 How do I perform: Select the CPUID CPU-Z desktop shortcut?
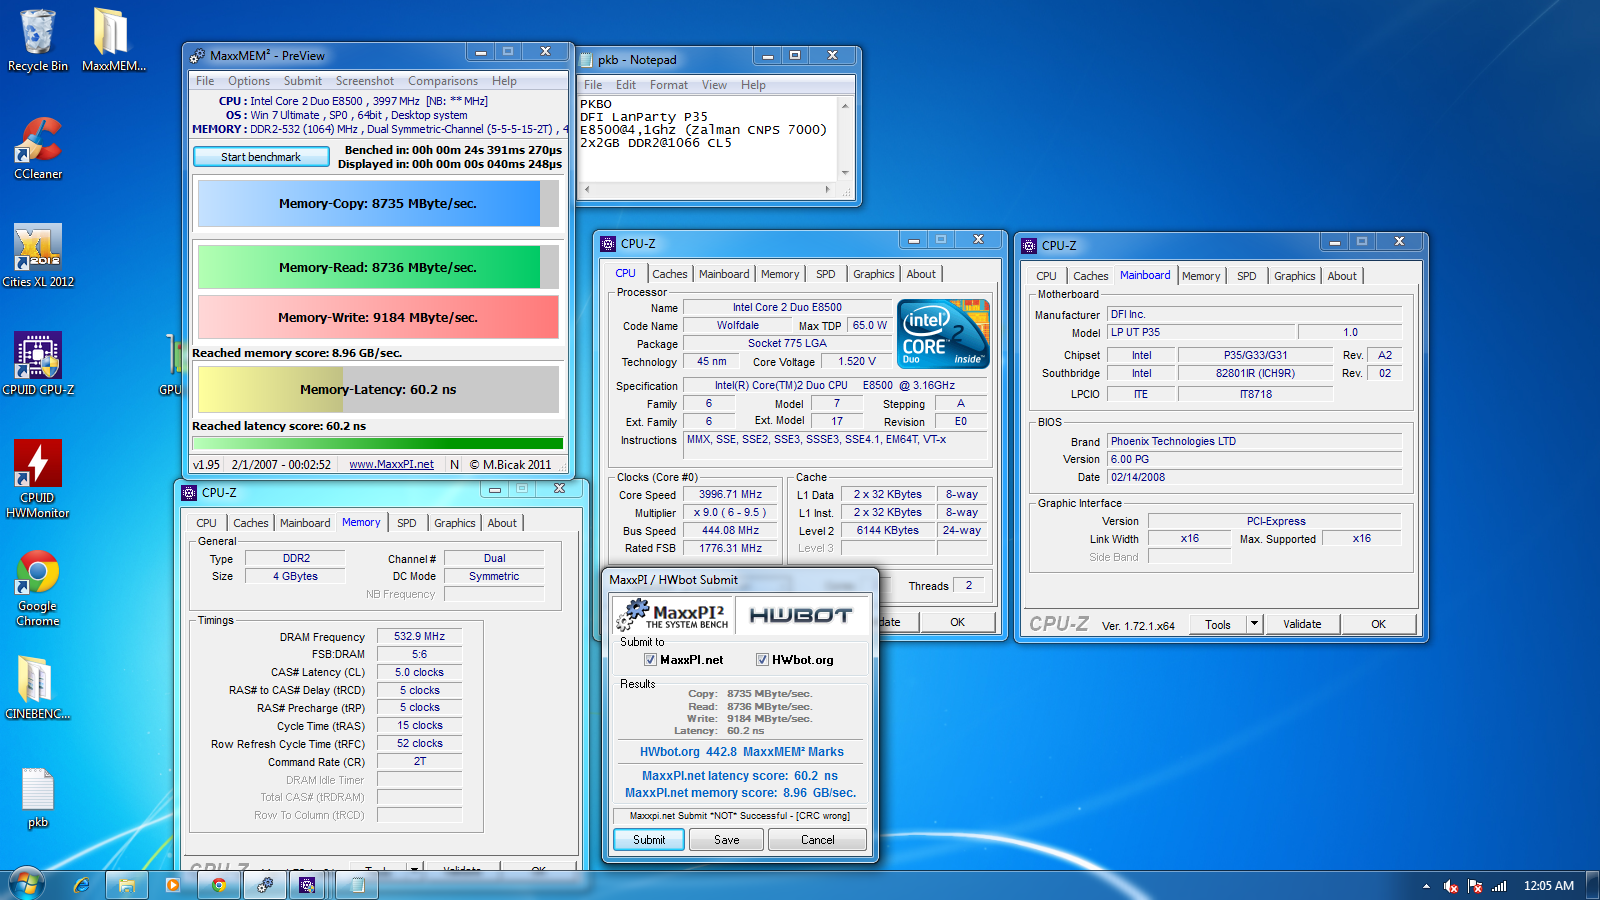(38, 364)
